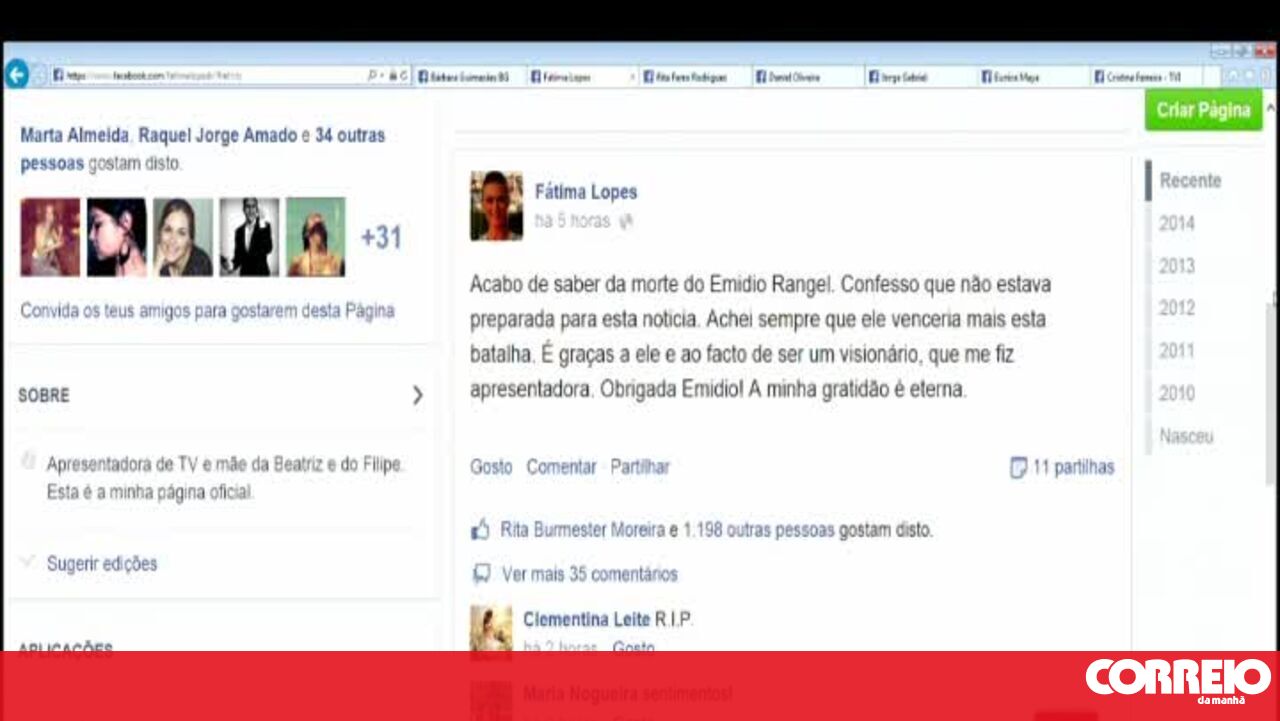
Task: Expand 'Ver mais 35 comentários'
Action: (589, 574)
